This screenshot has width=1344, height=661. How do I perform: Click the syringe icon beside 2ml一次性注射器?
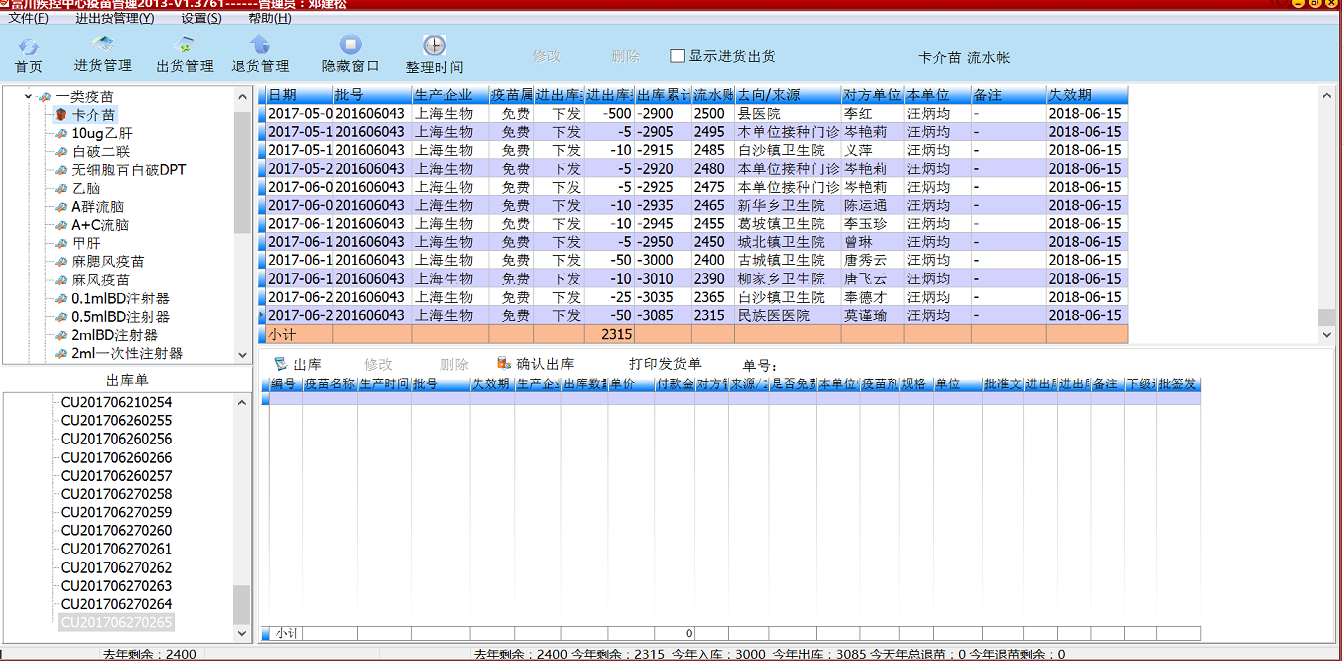point(60,353)
